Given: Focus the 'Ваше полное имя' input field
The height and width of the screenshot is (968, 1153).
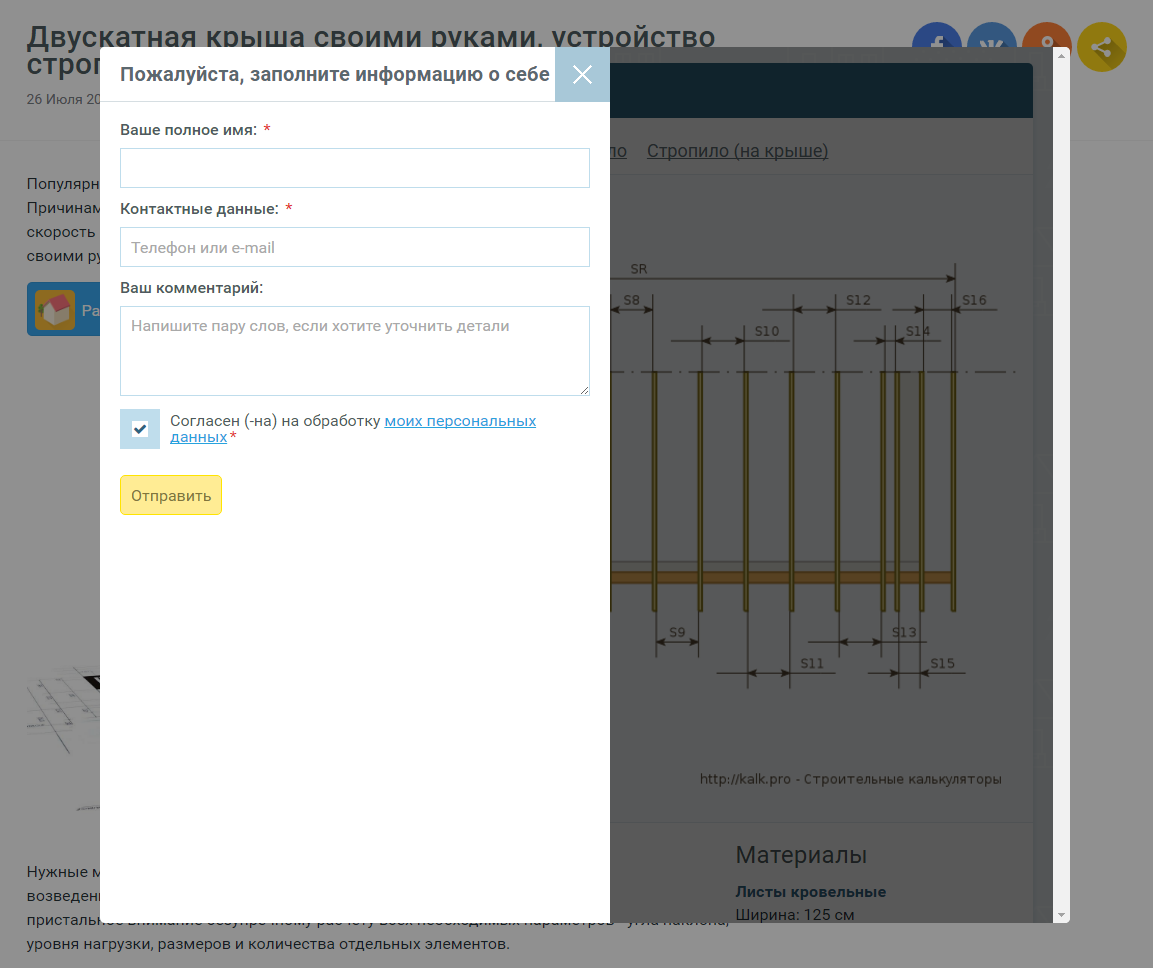Looking at the screenshot, I should [354, 168].
